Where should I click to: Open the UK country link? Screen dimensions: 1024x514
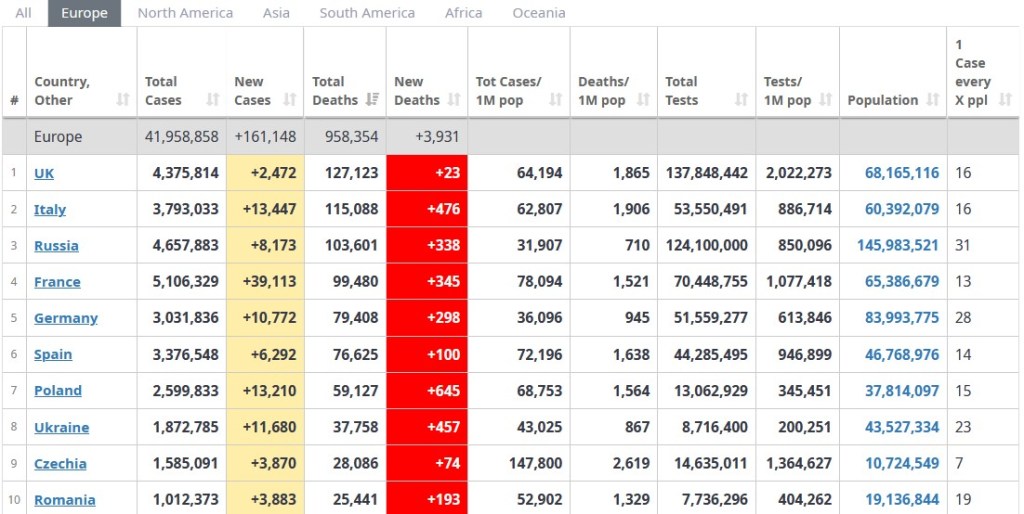[x=44, y=173]
